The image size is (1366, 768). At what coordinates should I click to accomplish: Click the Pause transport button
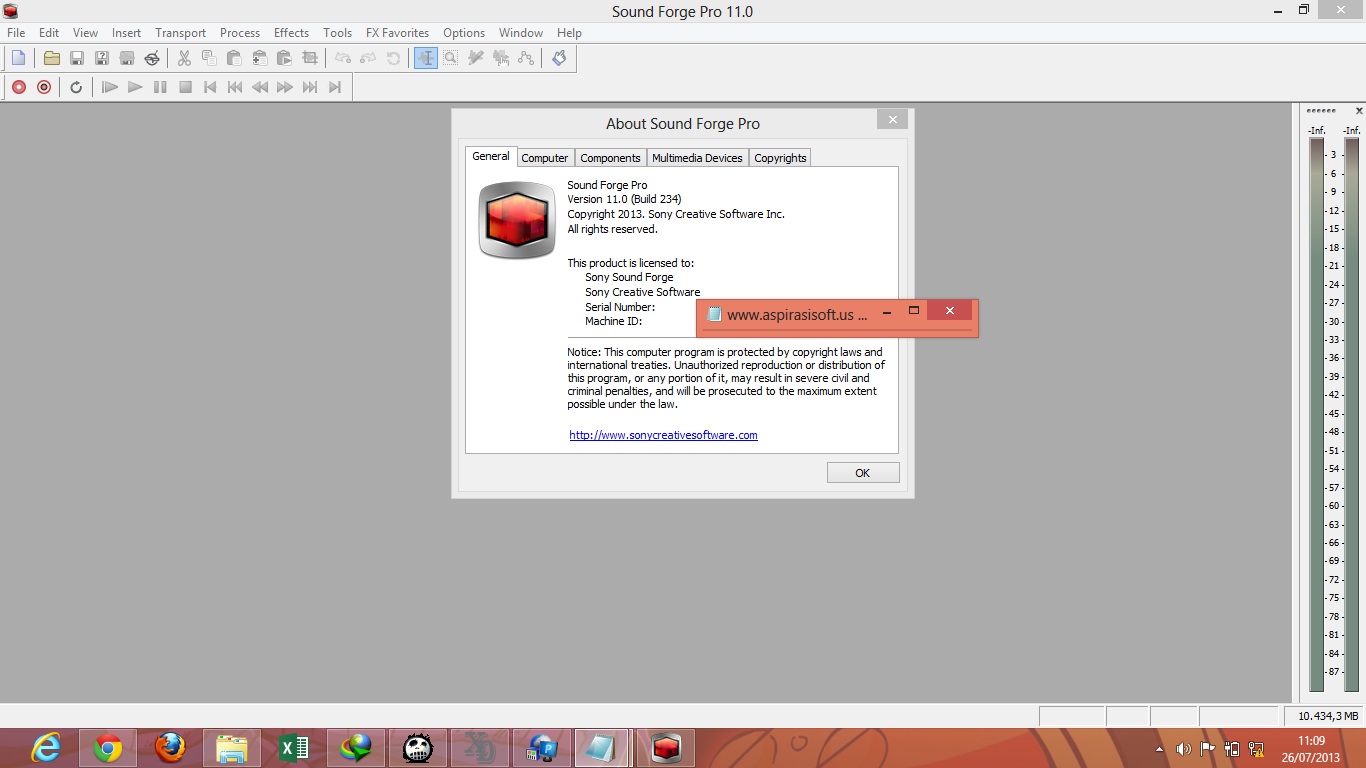(160, 87)
